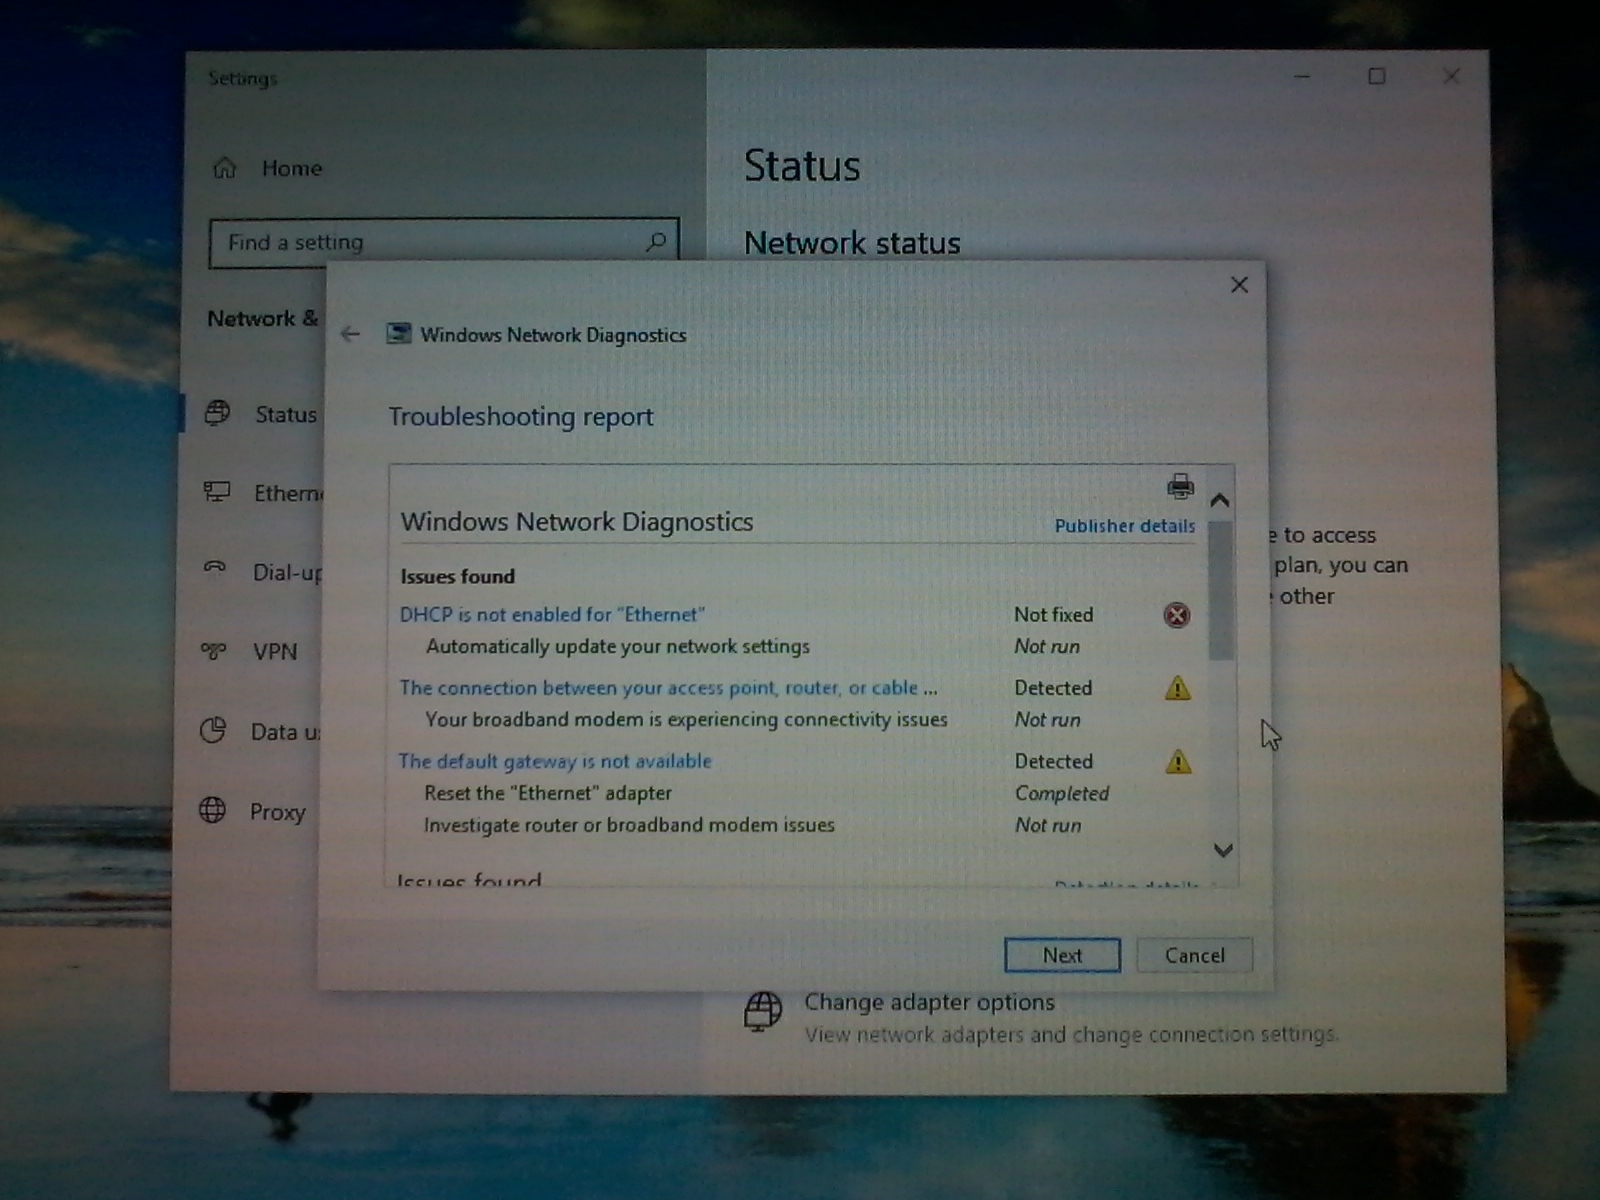
Task: Click 'Not run' beside broadband modem connectivity issues
Action: point(1047,719)
